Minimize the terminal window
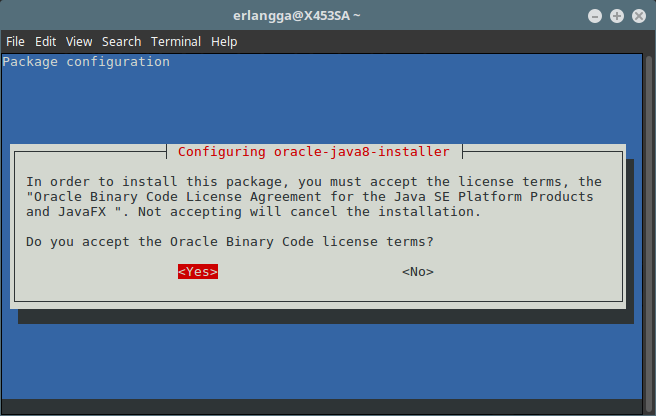The width and height of the screenshot is (656, 416). [594, 16]
